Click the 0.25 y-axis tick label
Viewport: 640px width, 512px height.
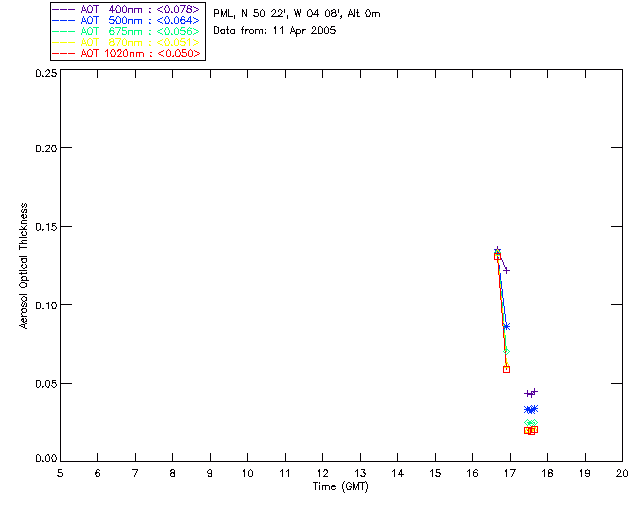[x=46, y=73]
